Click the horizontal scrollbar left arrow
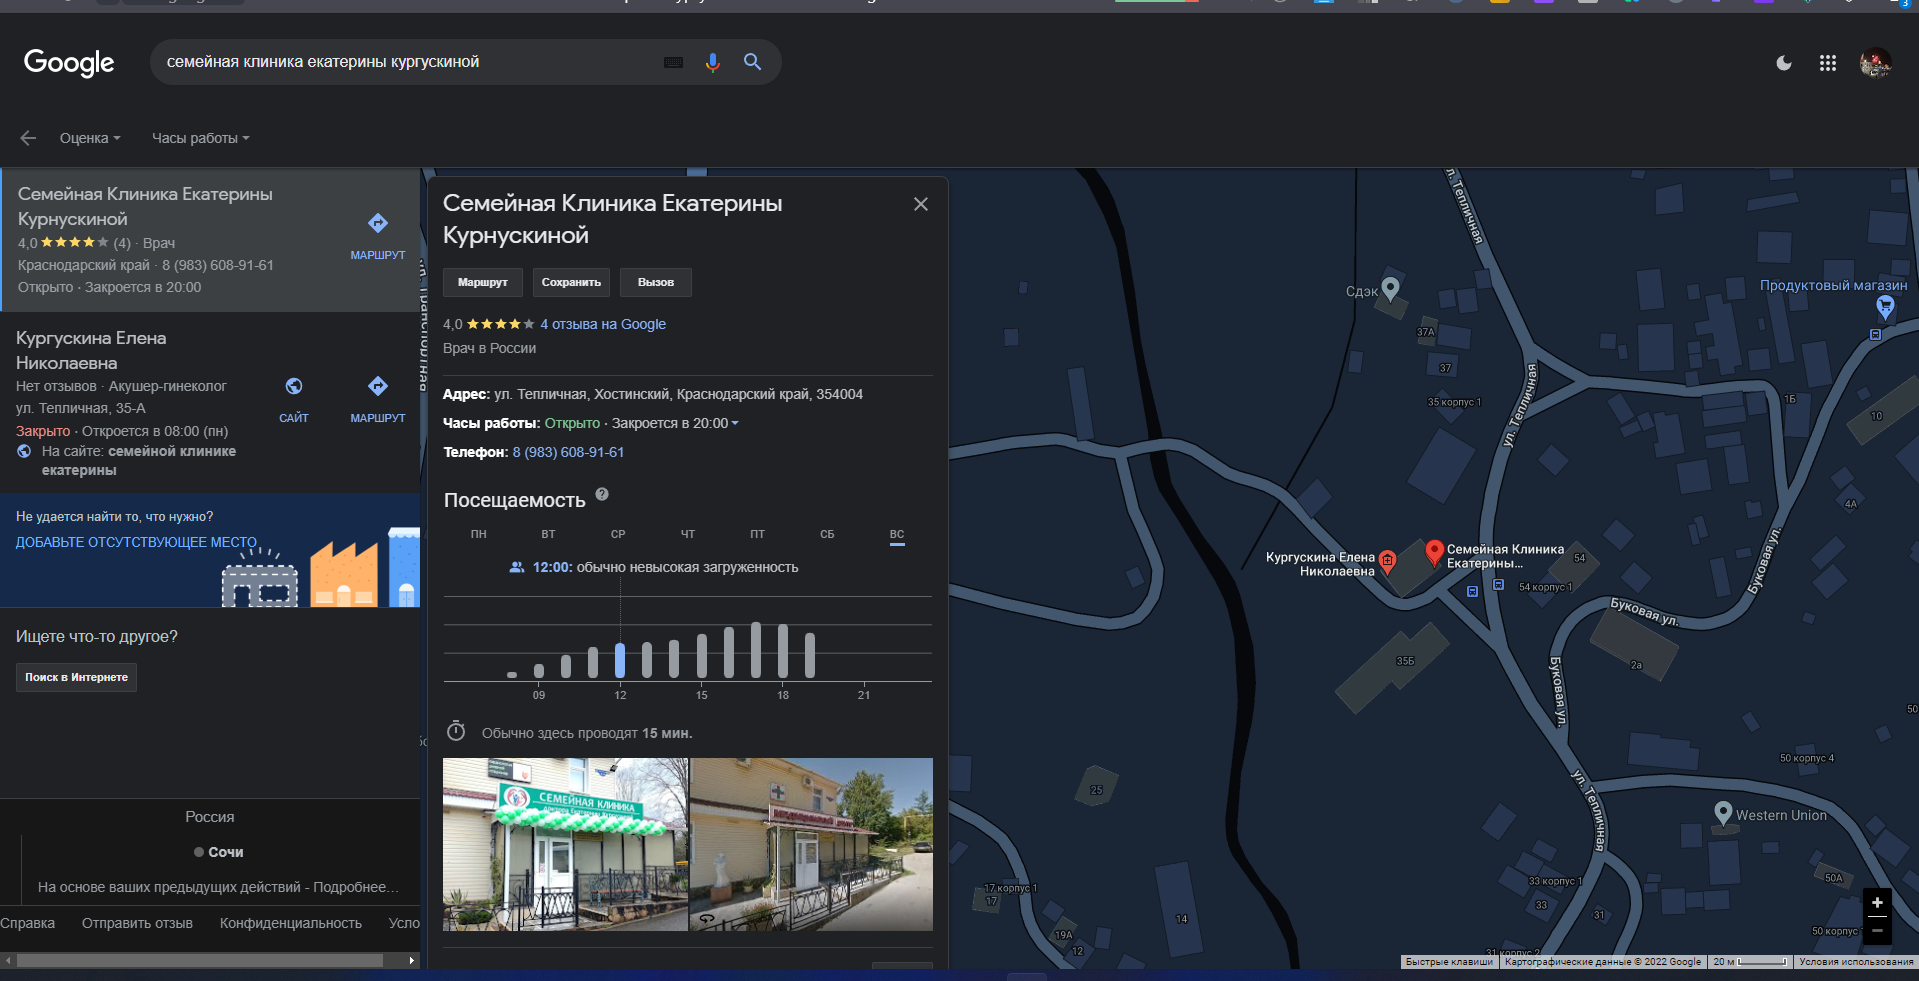Image resolution: width=1919 pixels, height=981 pixels. pos(8,960)
